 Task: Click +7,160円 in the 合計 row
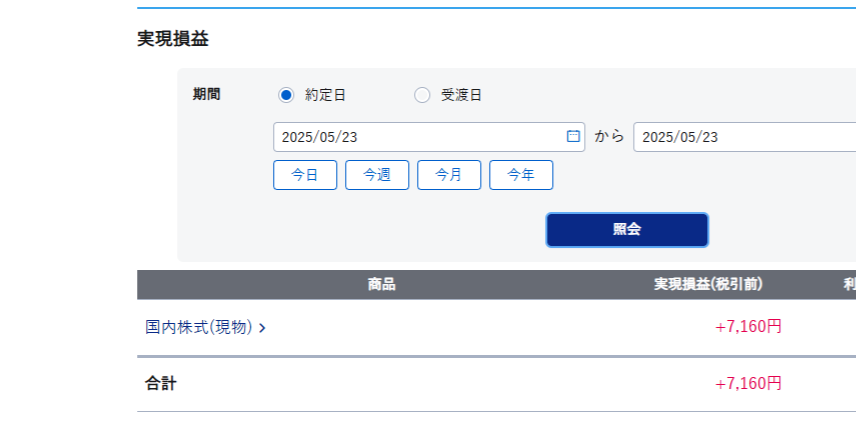point(748,383)
